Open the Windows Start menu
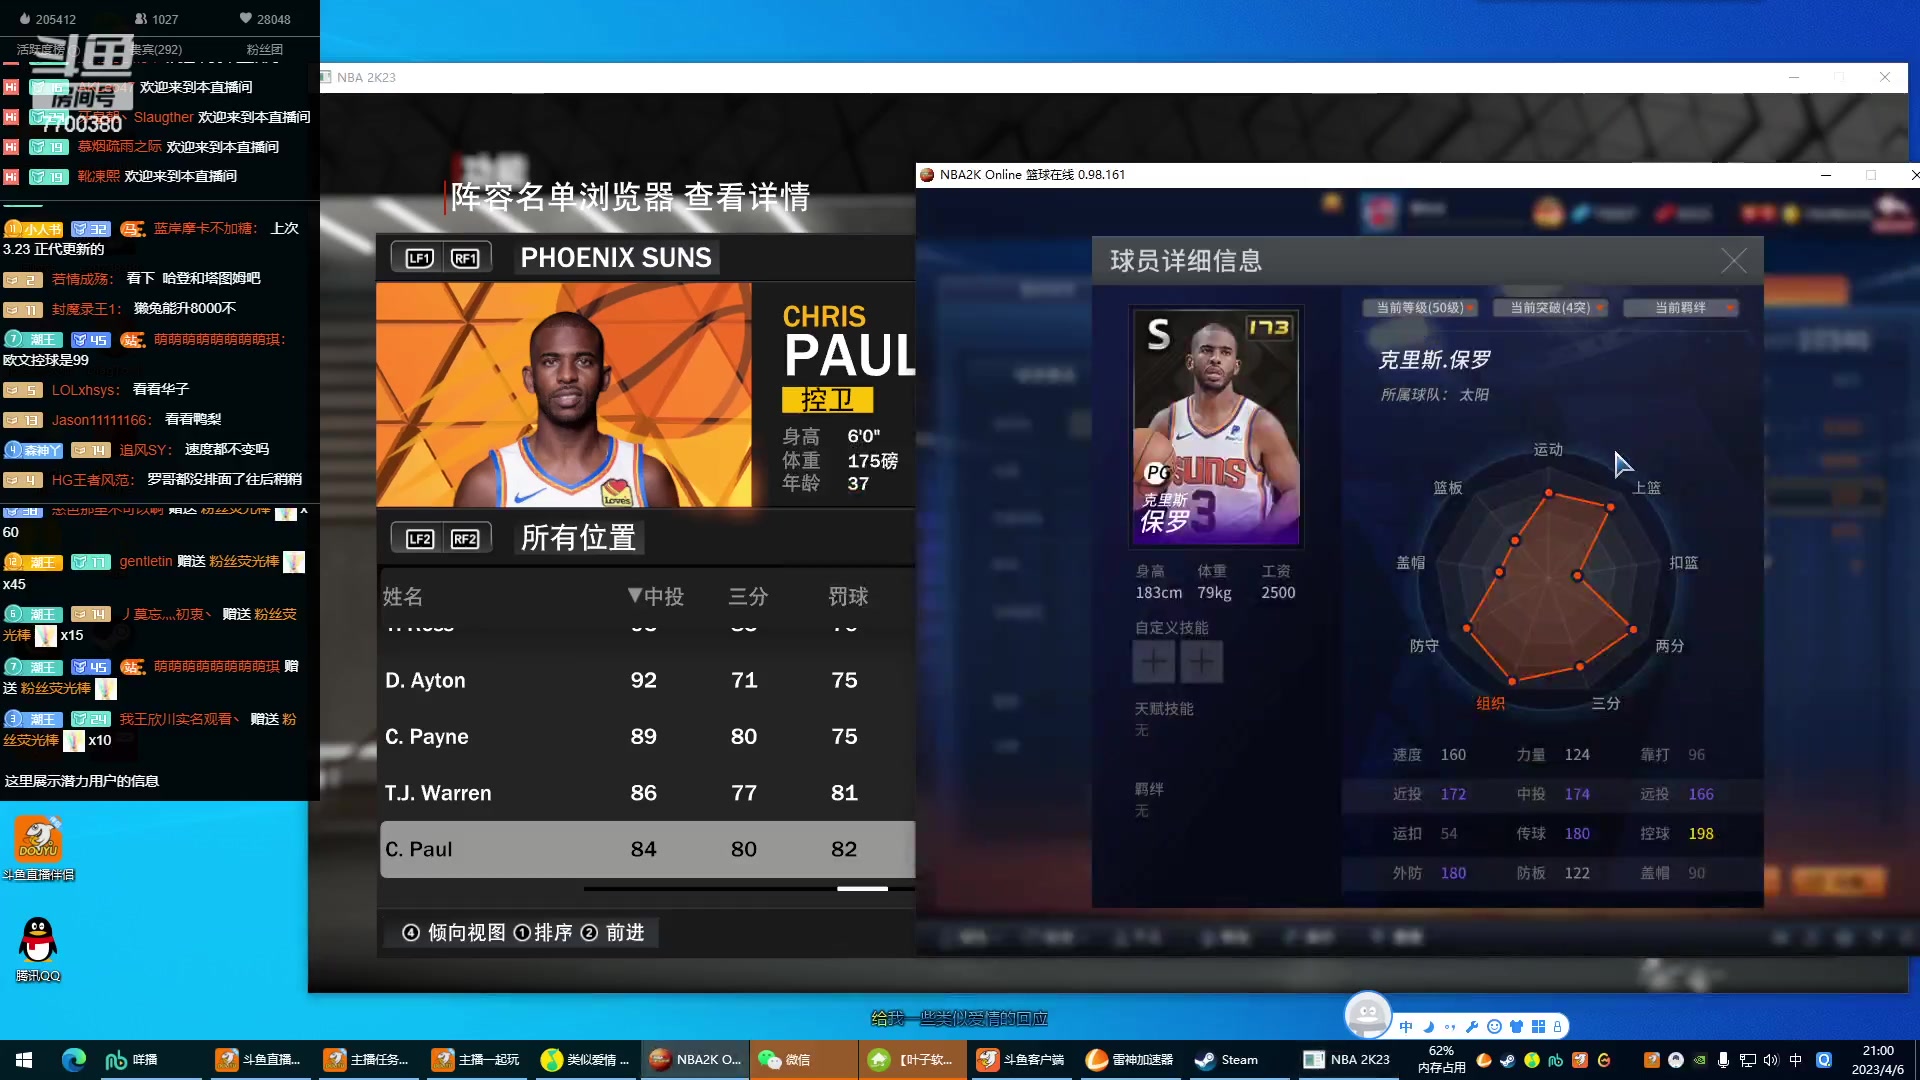Image resolution: width=1920 pixels, height=1080 pixels. pyautogui.click(x=24, y=1060)
